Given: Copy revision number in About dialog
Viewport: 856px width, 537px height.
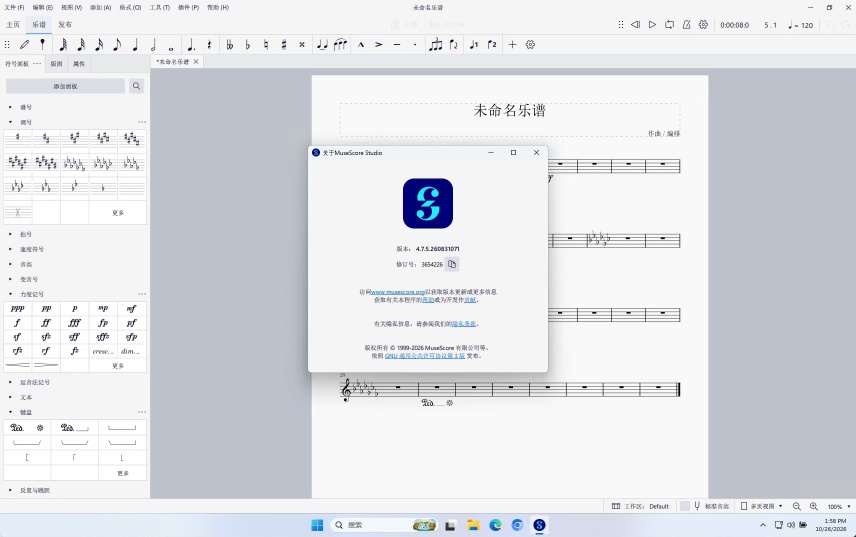Looking at the screenshot, I should coord(452,264).
